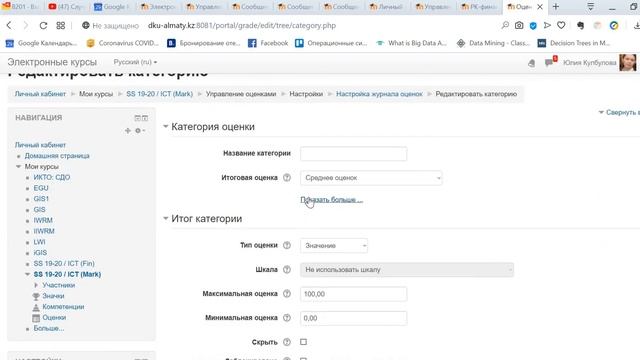Open help for Тип оценки
The image size is (640, 360).
tap(287, 245)
